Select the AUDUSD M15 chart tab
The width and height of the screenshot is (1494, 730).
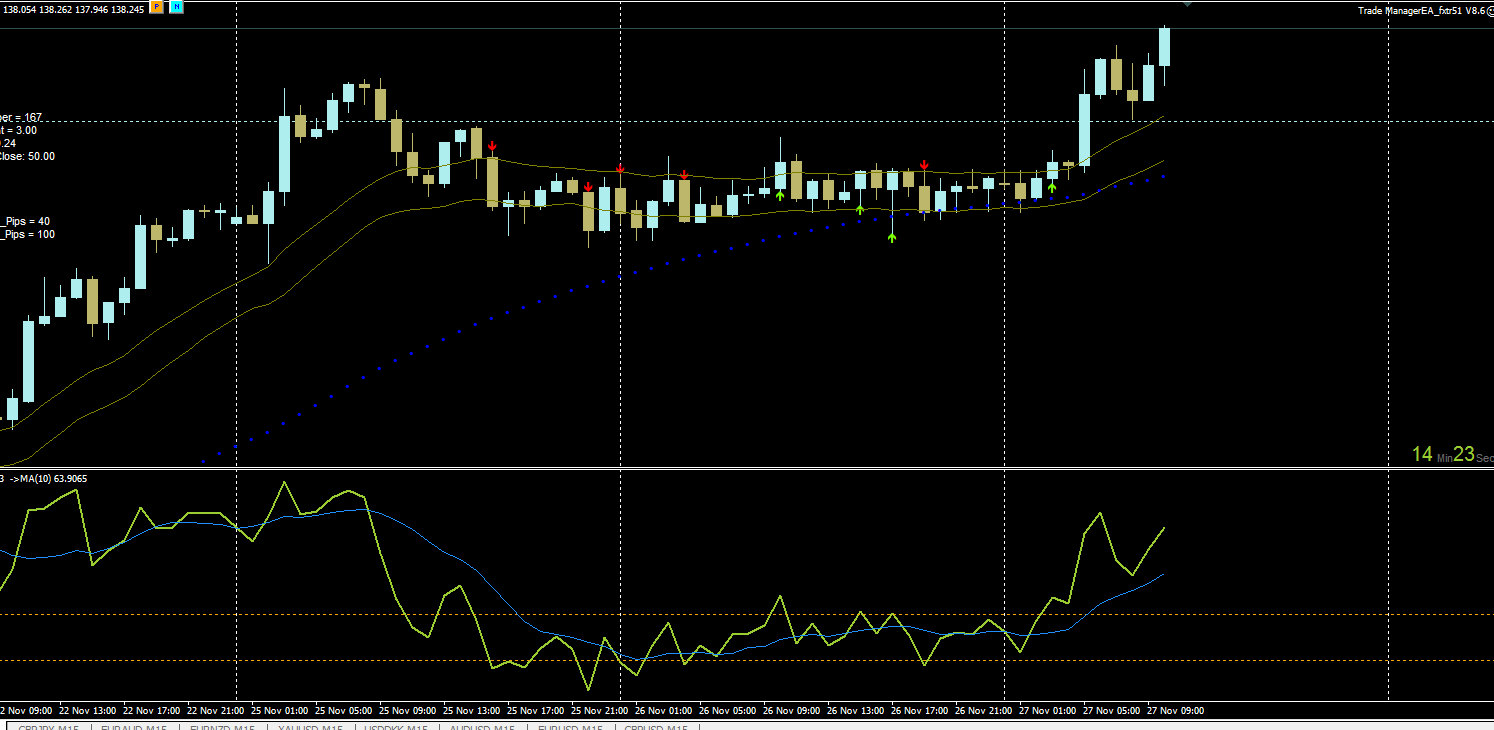(x=482, y=726)
